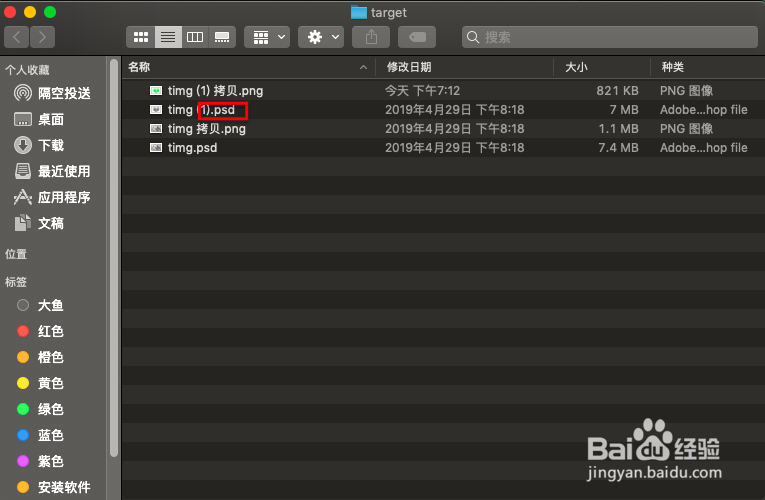Click the AirDrop radar icon
Viewport: 765px width, 500px height.
tap(23, 93)
